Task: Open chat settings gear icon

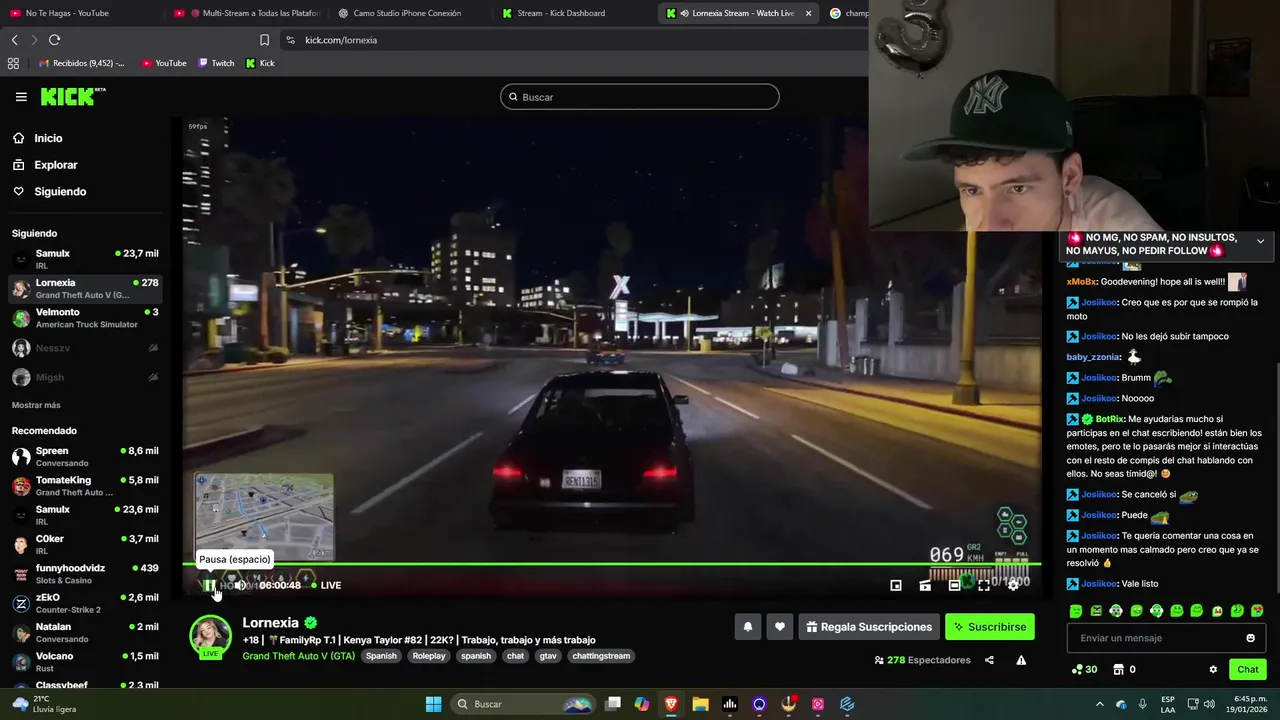Action: click(1213, 669)
